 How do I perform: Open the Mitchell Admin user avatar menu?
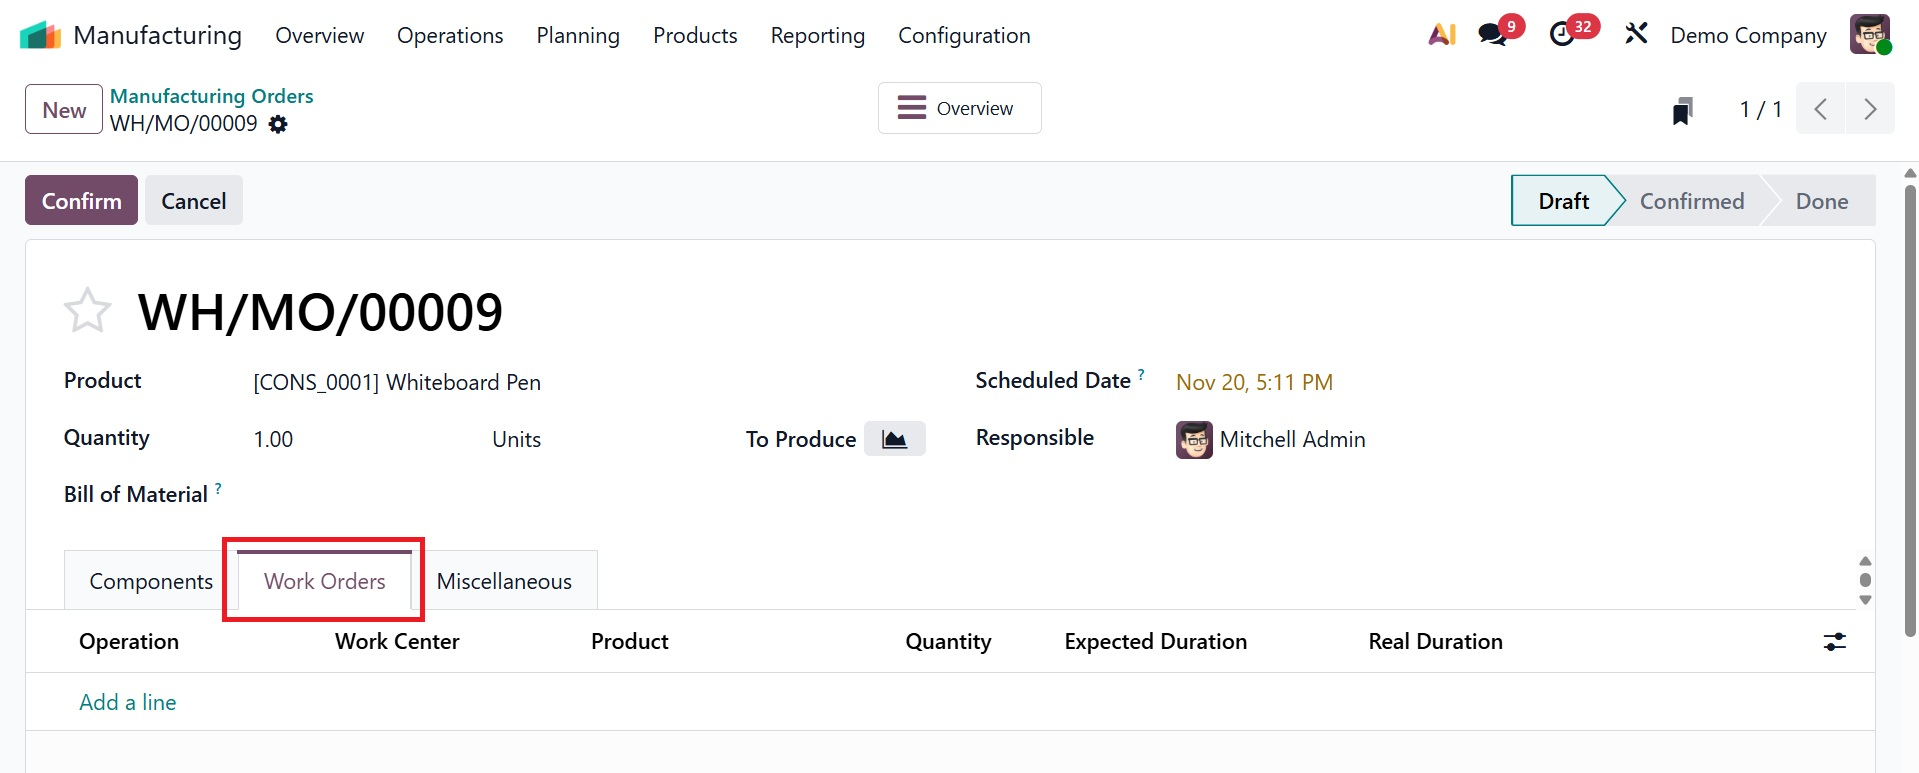[1869, 35]
